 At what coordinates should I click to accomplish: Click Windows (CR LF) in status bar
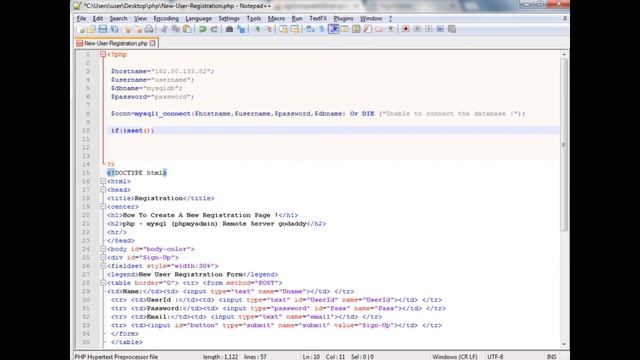(454, 356)
